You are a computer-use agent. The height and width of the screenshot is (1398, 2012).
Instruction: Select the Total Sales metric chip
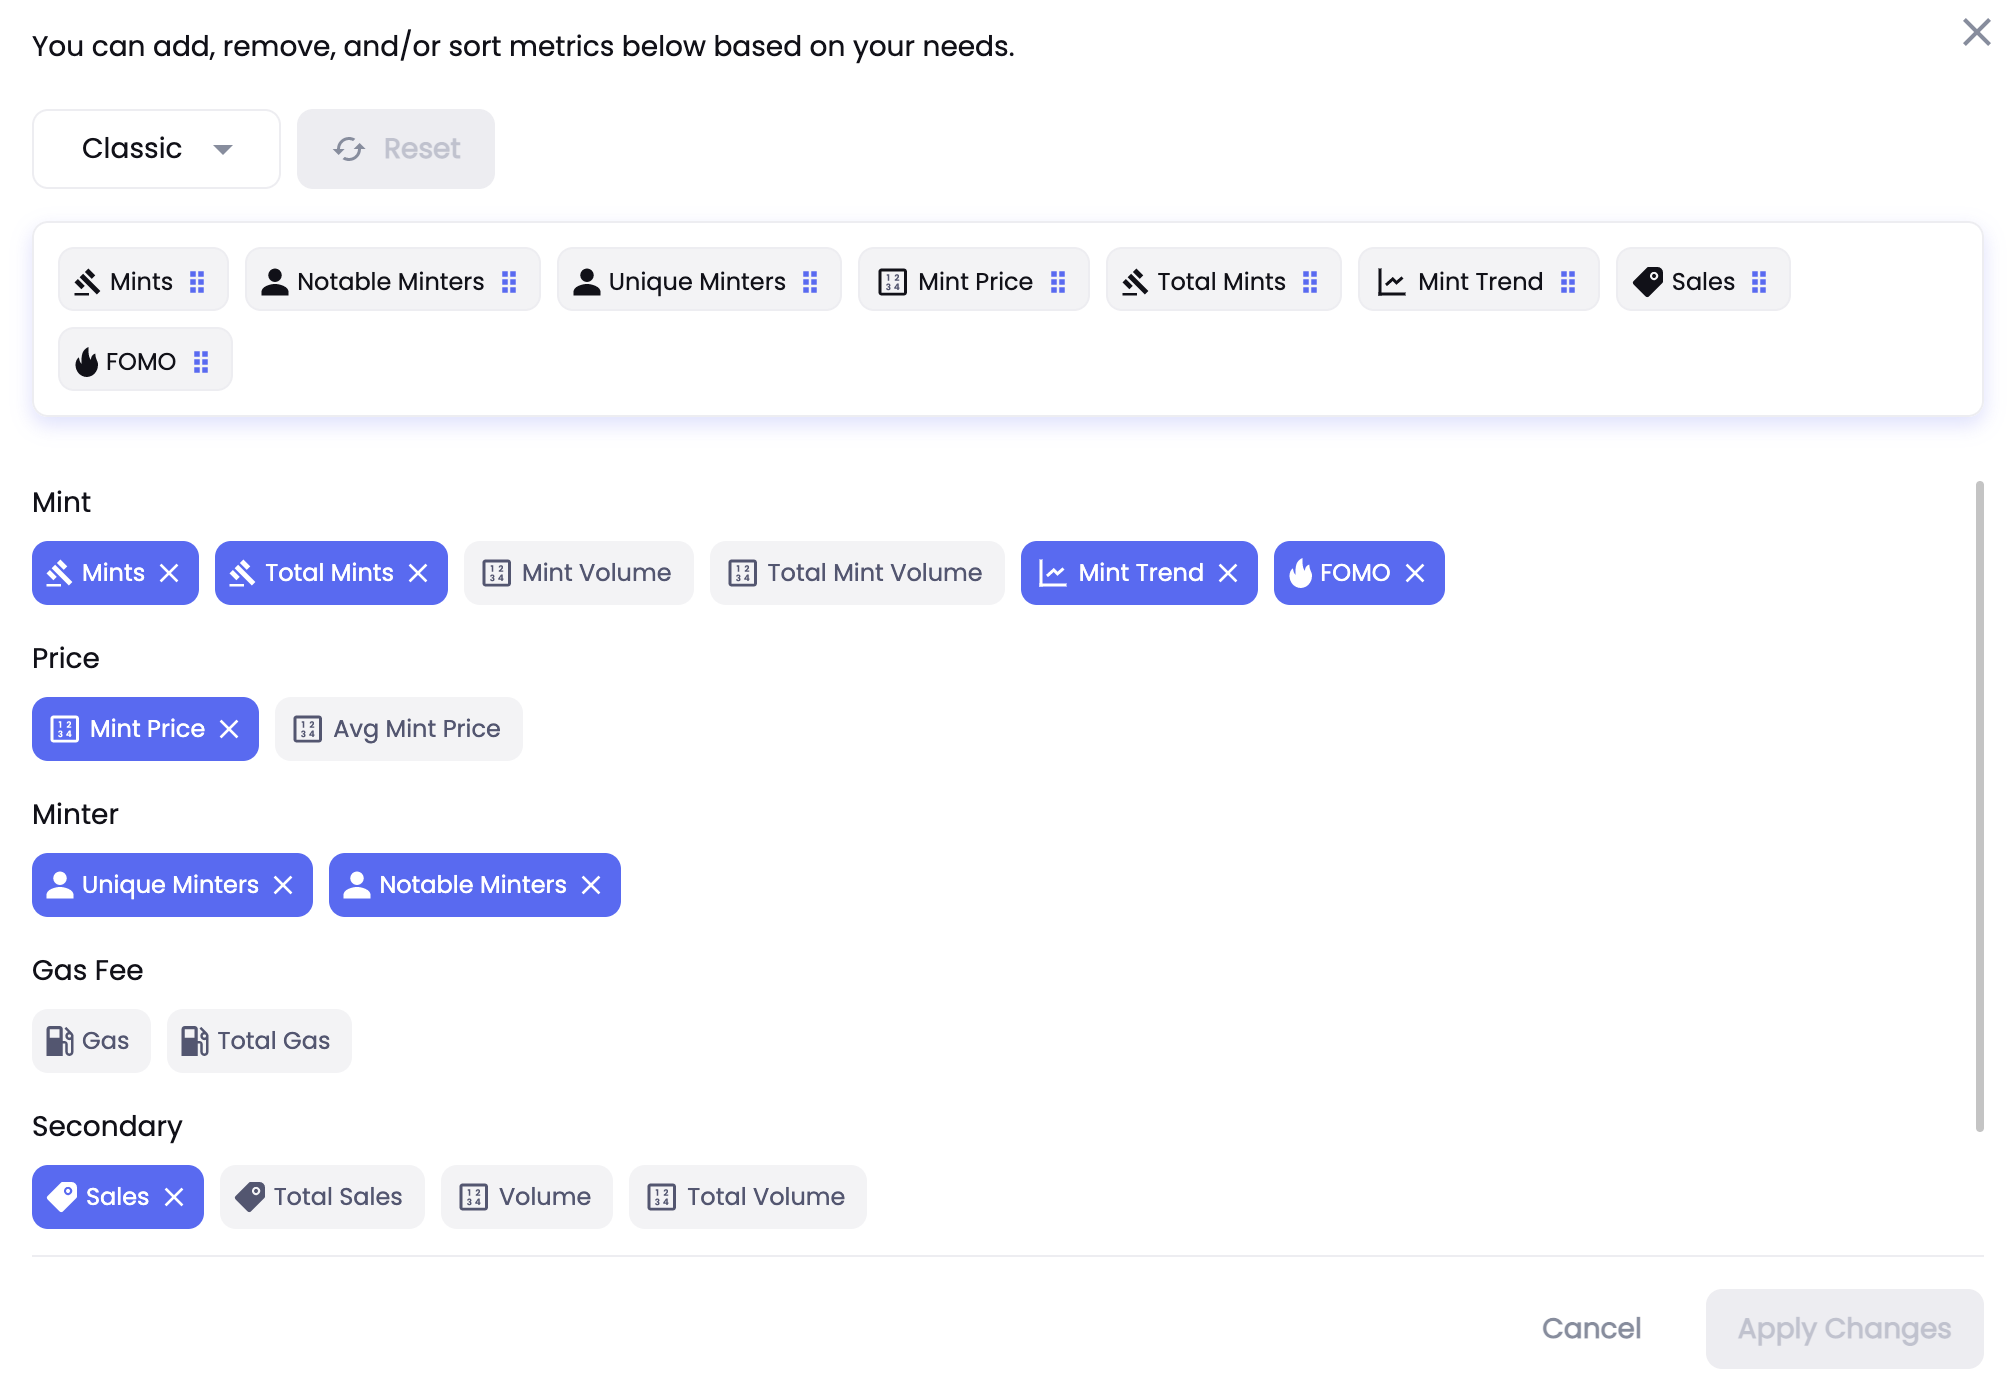[x=321, y=1197]
